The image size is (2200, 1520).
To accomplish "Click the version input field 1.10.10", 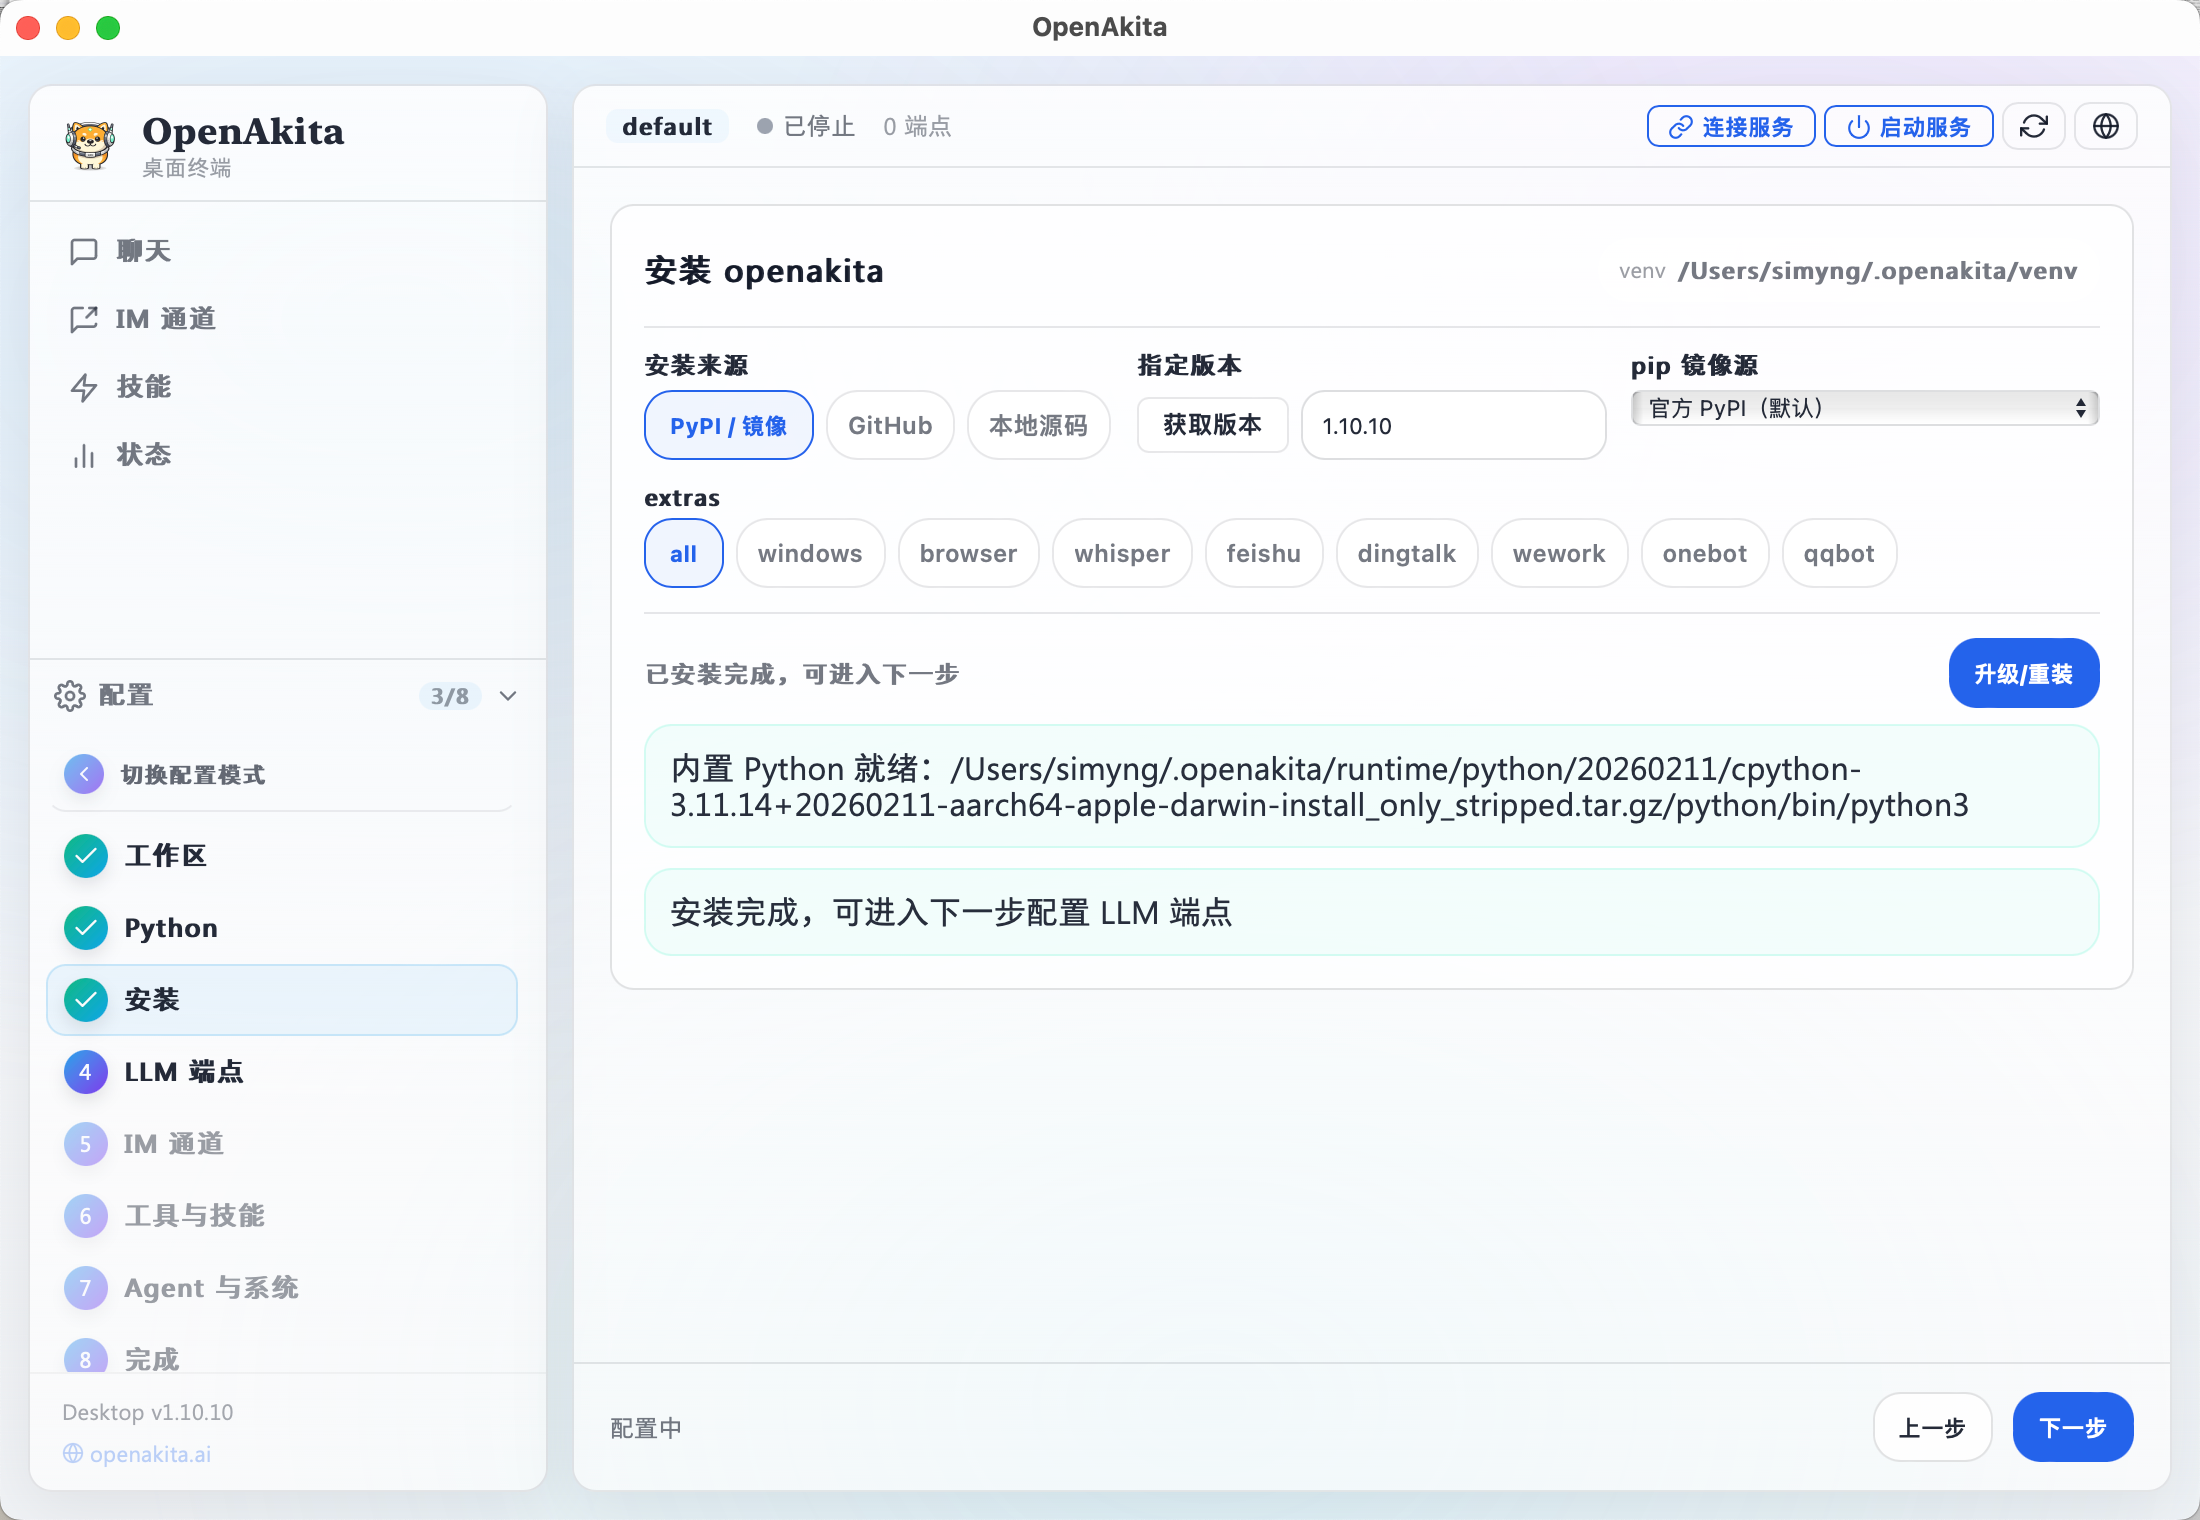I will 1452,426.
